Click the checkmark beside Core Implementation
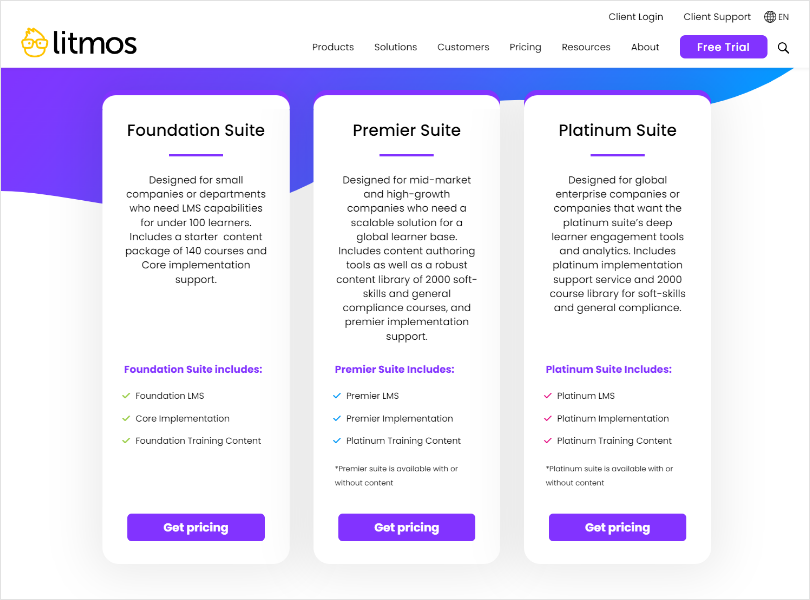810x600 pixels. click(x=126, y=419)
